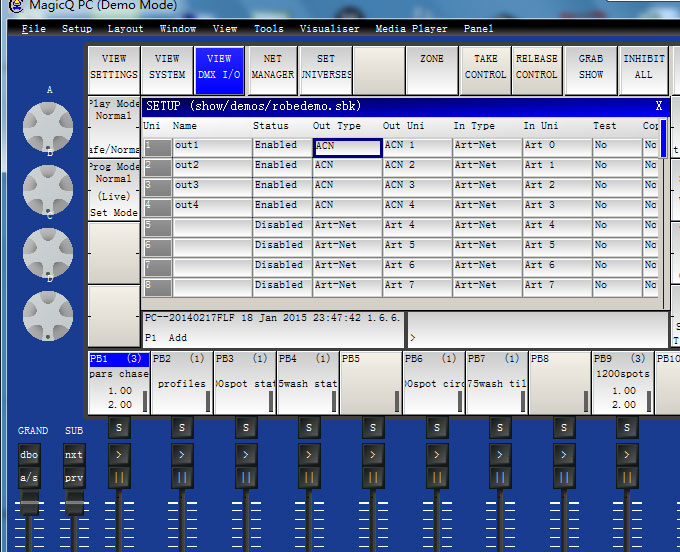The height and width of the screenshot is (552, 680).
Task: Click encoder wheel D
Action: 48,316
